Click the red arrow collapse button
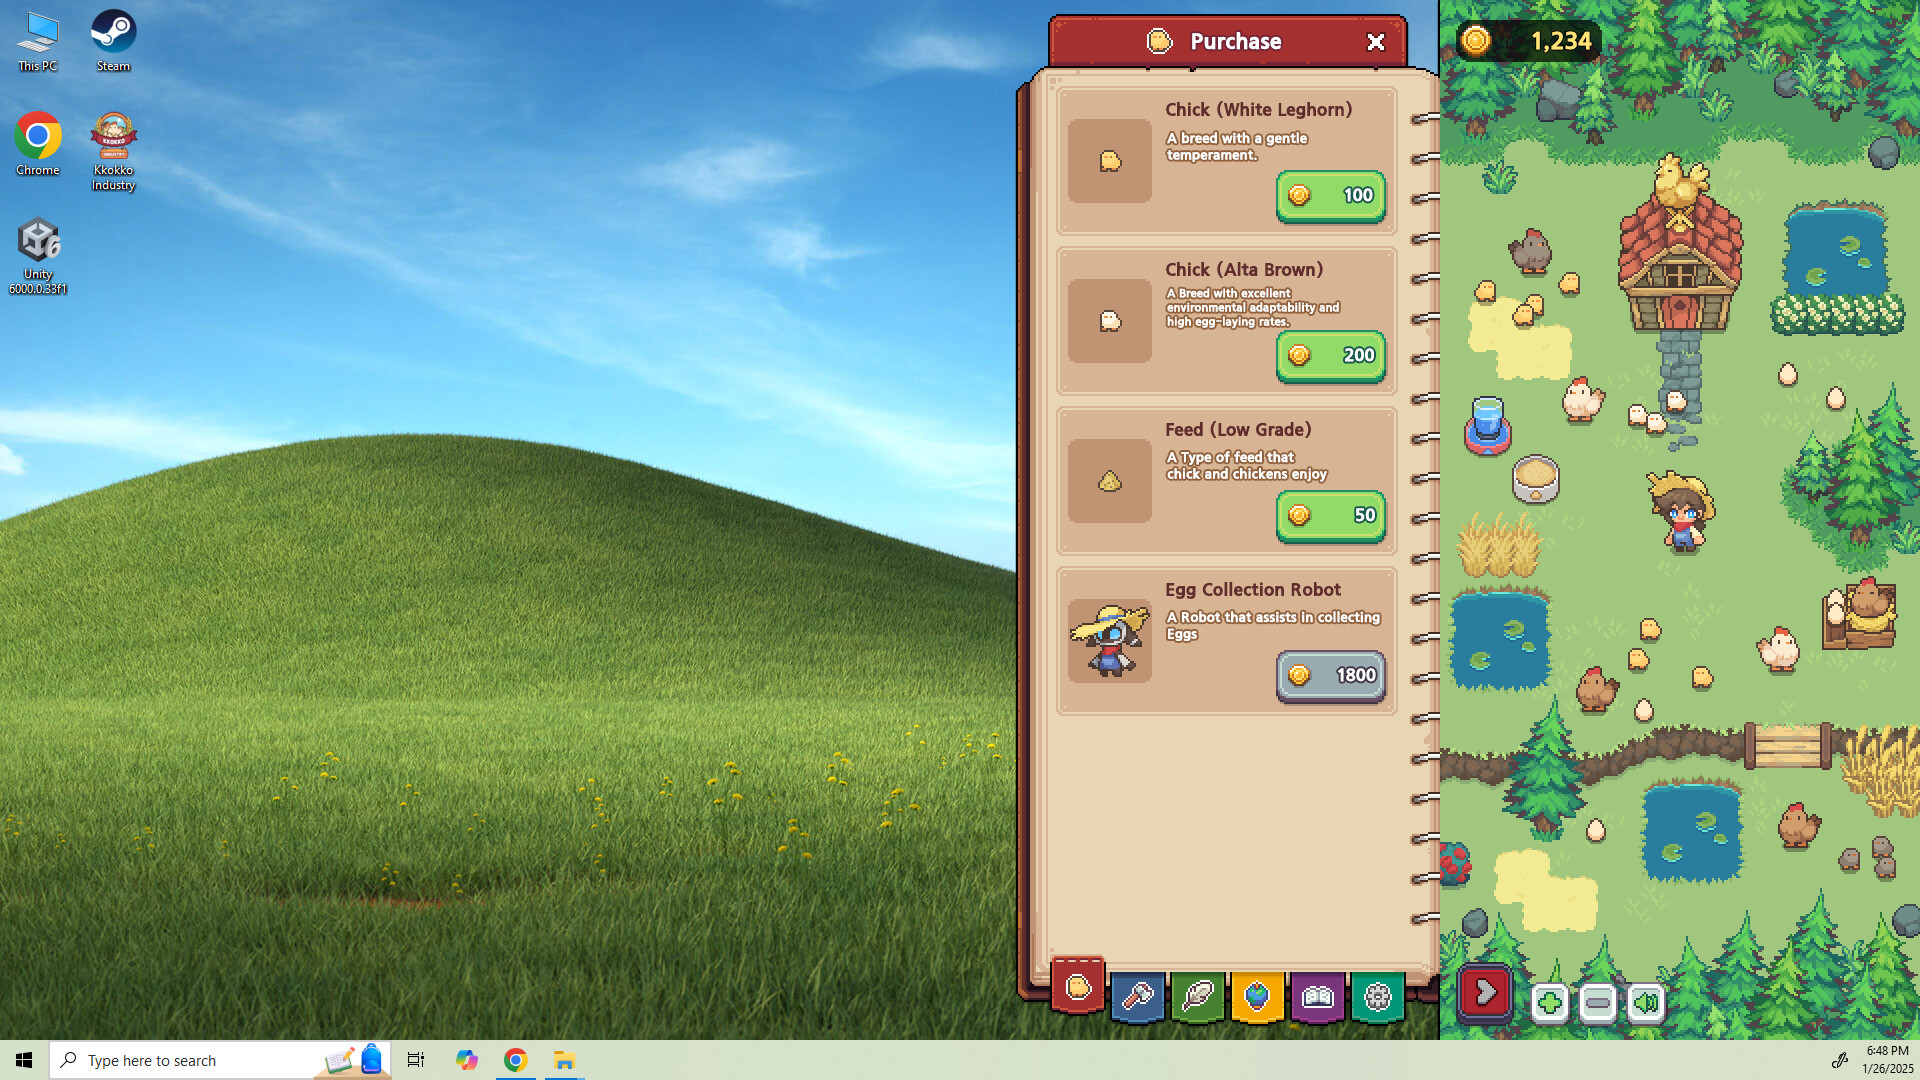This screenshot has height=1080, width=1920. pyautogui.click(x=1485, y=994)
